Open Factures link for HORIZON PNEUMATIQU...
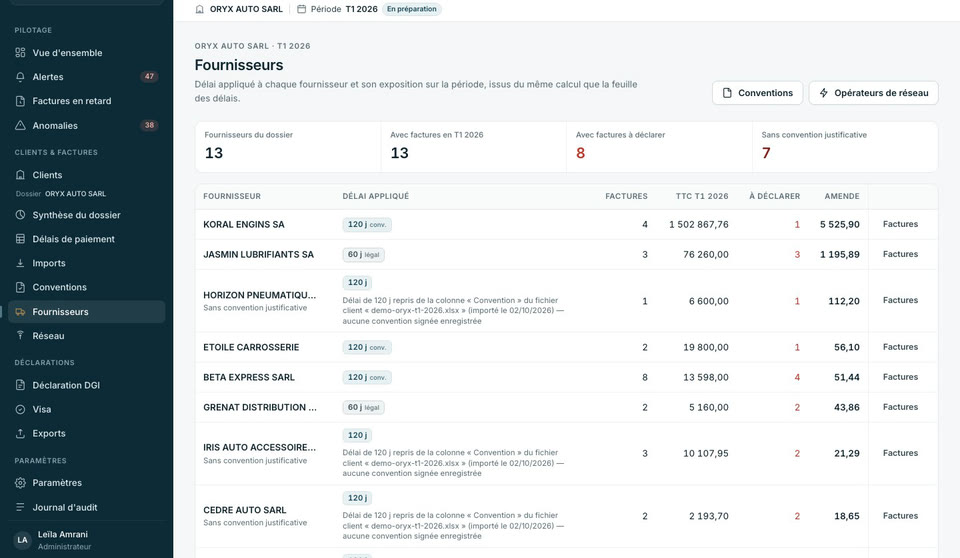960x558 pixels. pyautogui.click(x=900, y=300)
